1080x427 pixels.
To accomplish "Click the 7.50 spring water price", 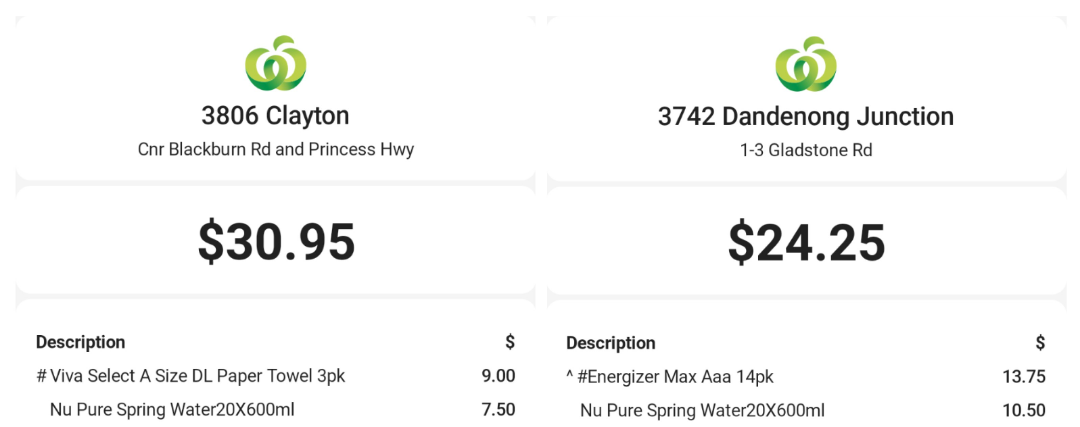I will pos(498,410).
